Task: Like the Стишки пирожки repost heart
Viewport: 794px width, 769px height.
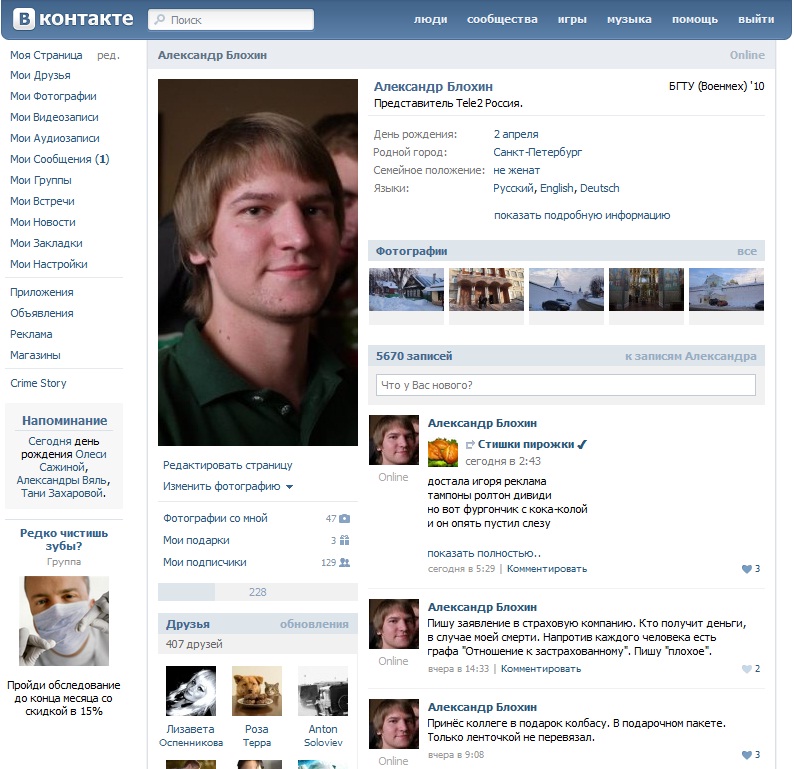Action: [x=746, y=569]
